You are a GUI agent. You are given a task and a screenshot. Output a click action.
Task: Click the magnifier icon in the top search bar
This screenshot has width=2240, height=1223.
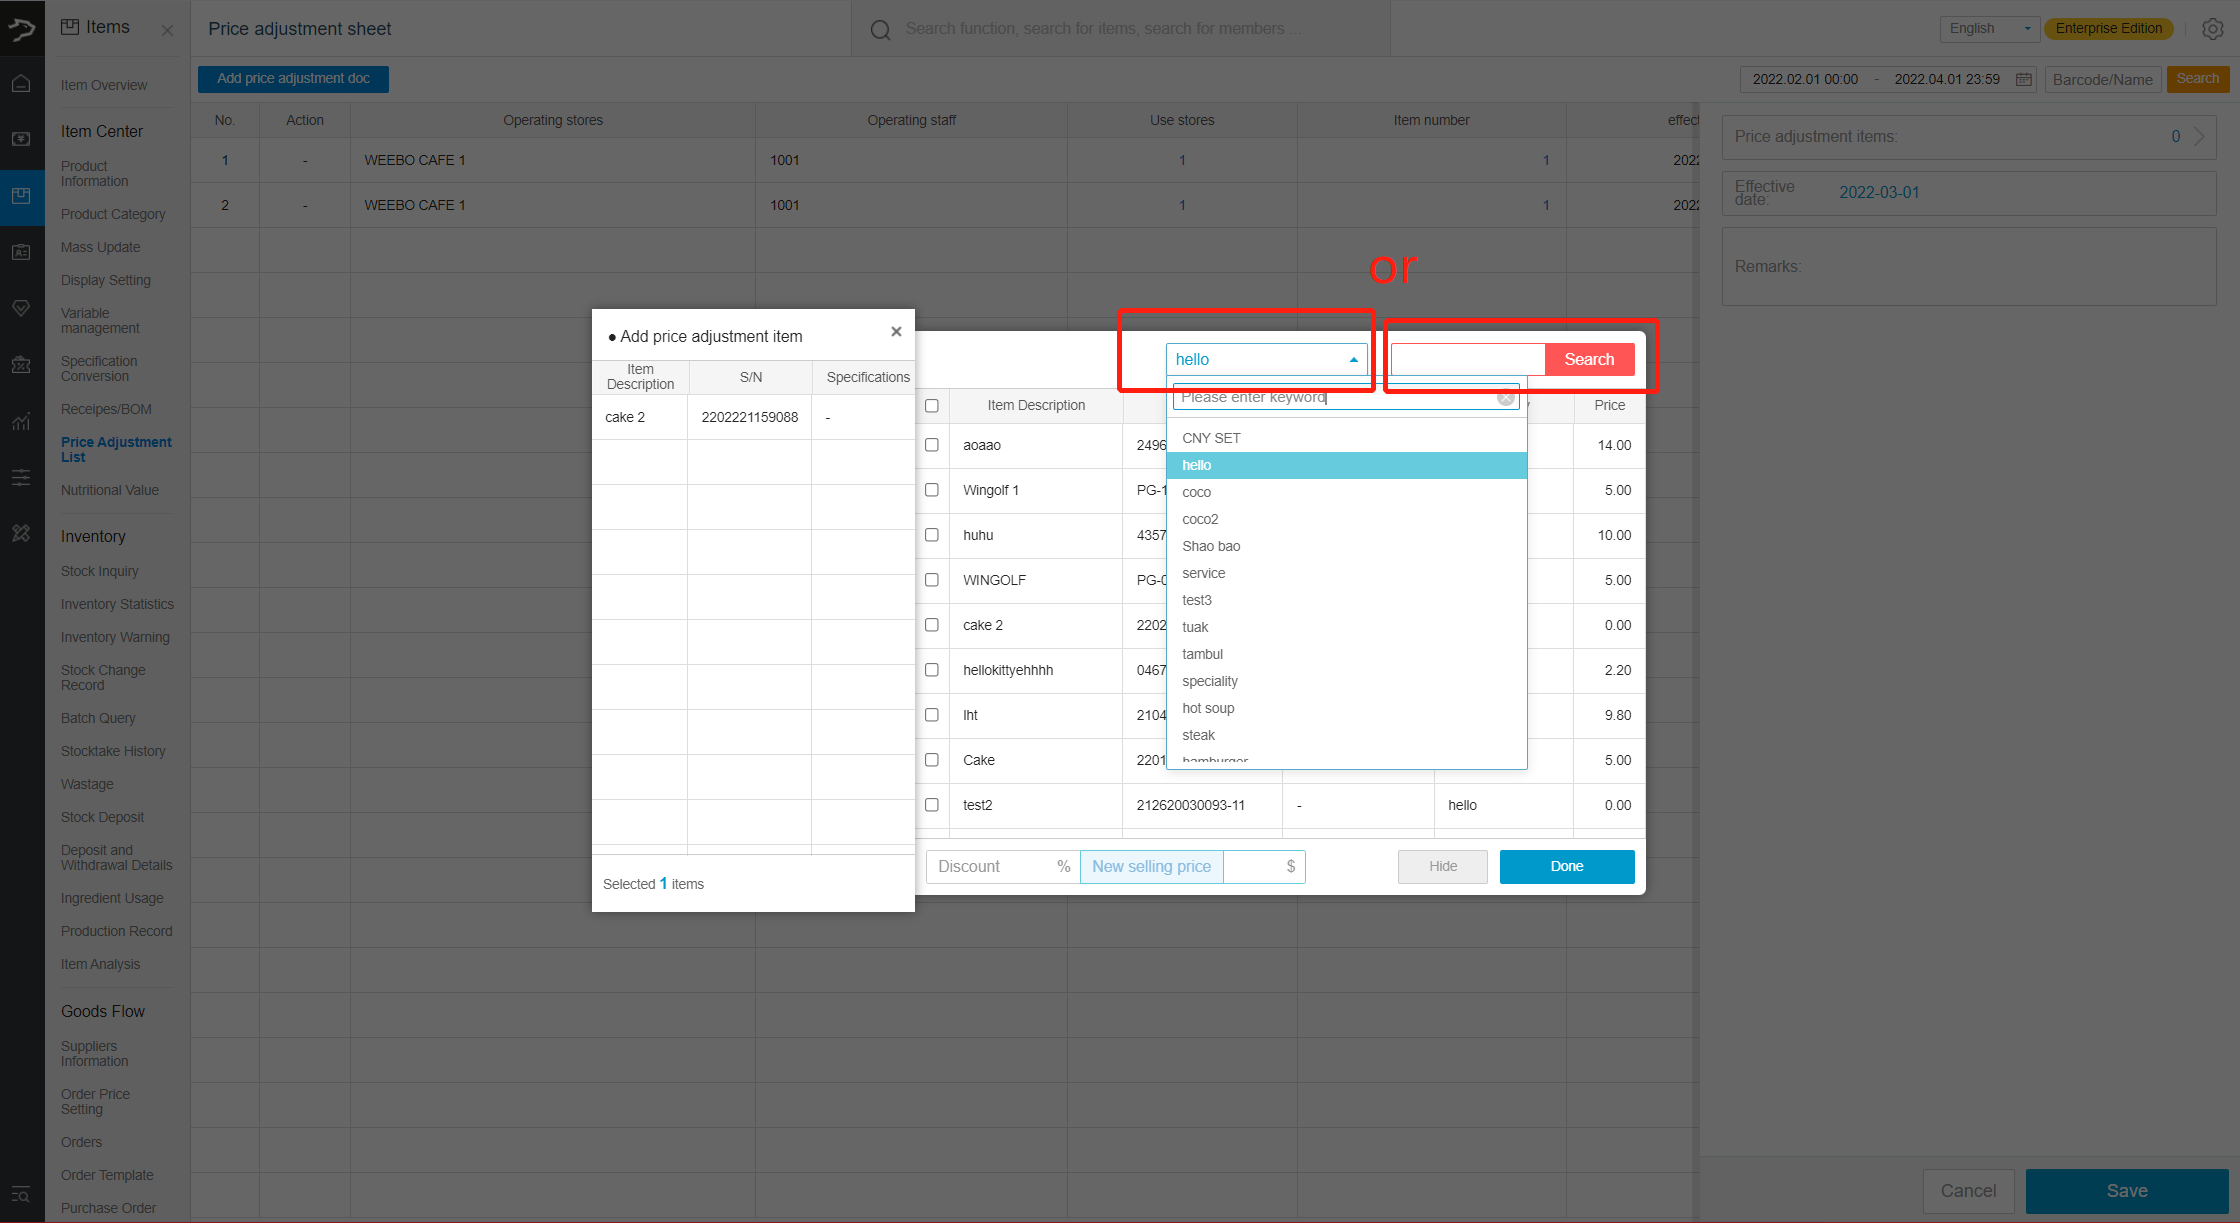[880, 29]
